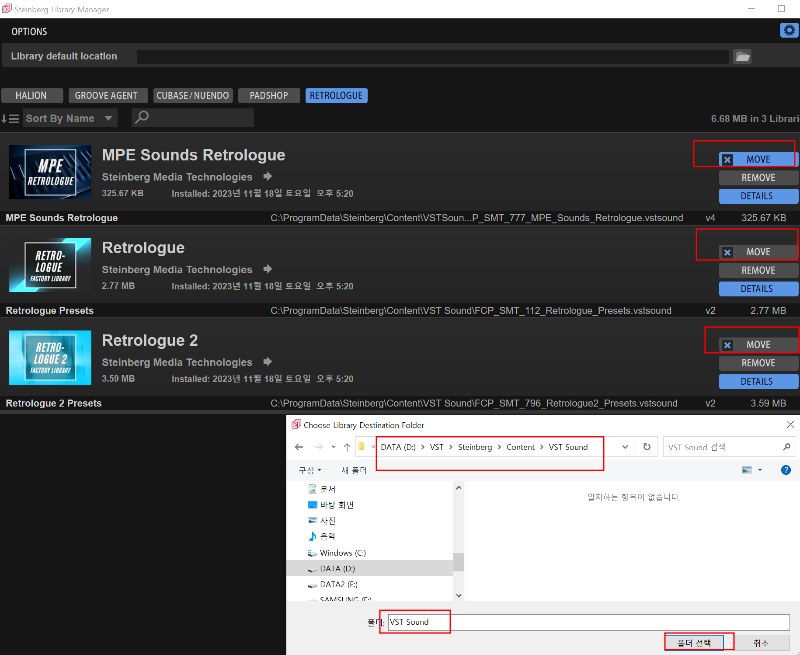The height and width of the screenshot is (655, 800).
Task: Open view options dropdown arrow
Action: click(760, 470)
